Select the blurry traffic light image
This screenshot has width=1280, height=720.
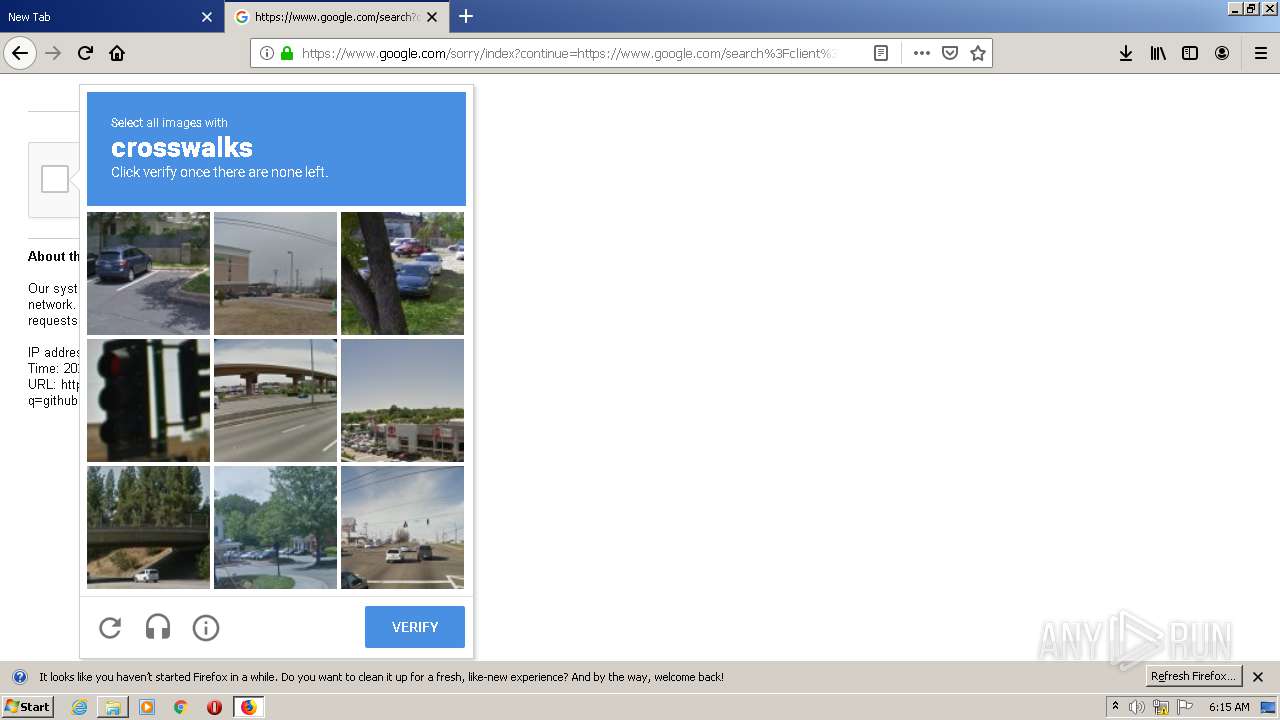148,400
